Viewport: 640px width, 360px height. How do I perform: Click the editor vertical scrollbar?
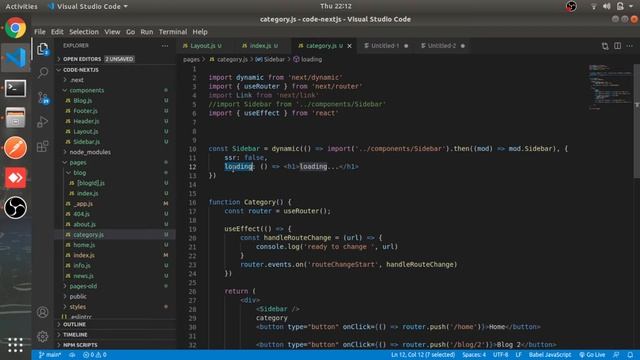coord(637,121)
